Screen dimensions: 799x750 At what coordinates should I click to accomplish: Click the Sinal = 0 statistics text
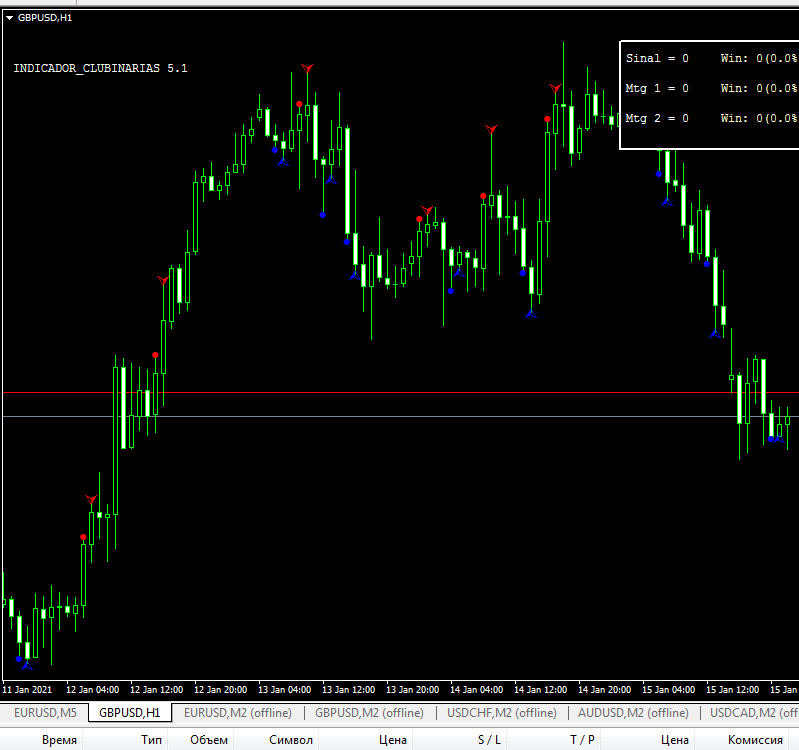657,59
